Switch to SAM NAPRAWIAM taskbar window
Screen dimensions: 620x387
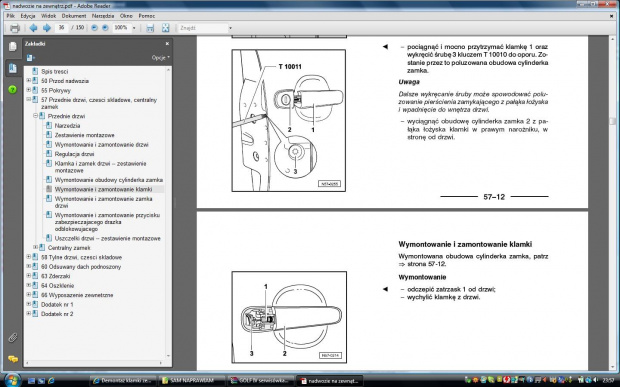click(191, 381)
